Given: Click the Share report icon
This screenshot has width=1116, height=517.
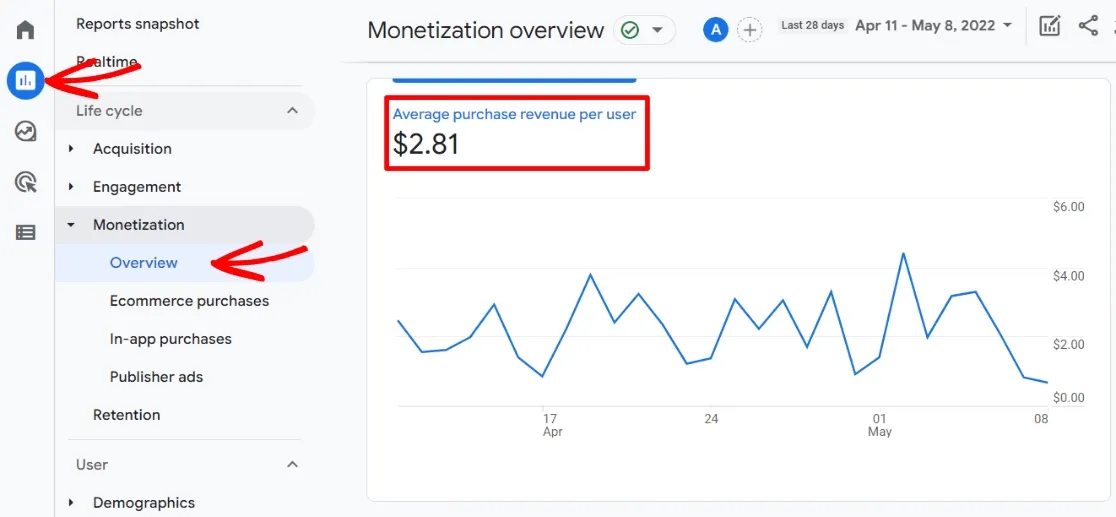Looking at the screenshot, I should tap(1089, 27).
